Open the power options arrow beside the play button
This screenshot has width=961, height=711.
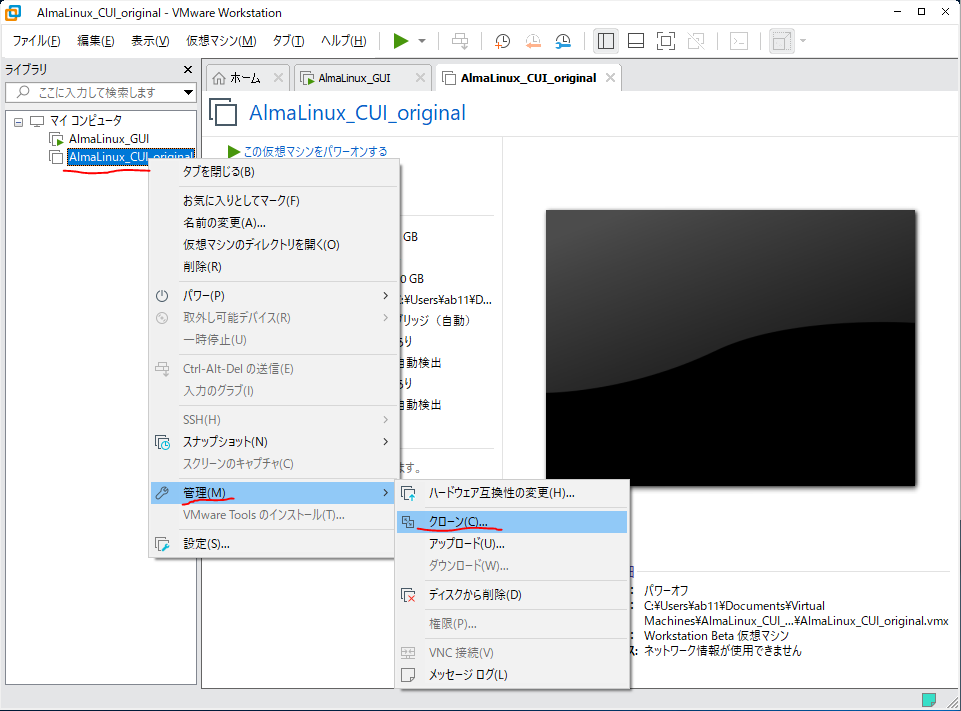pos(422,41)
